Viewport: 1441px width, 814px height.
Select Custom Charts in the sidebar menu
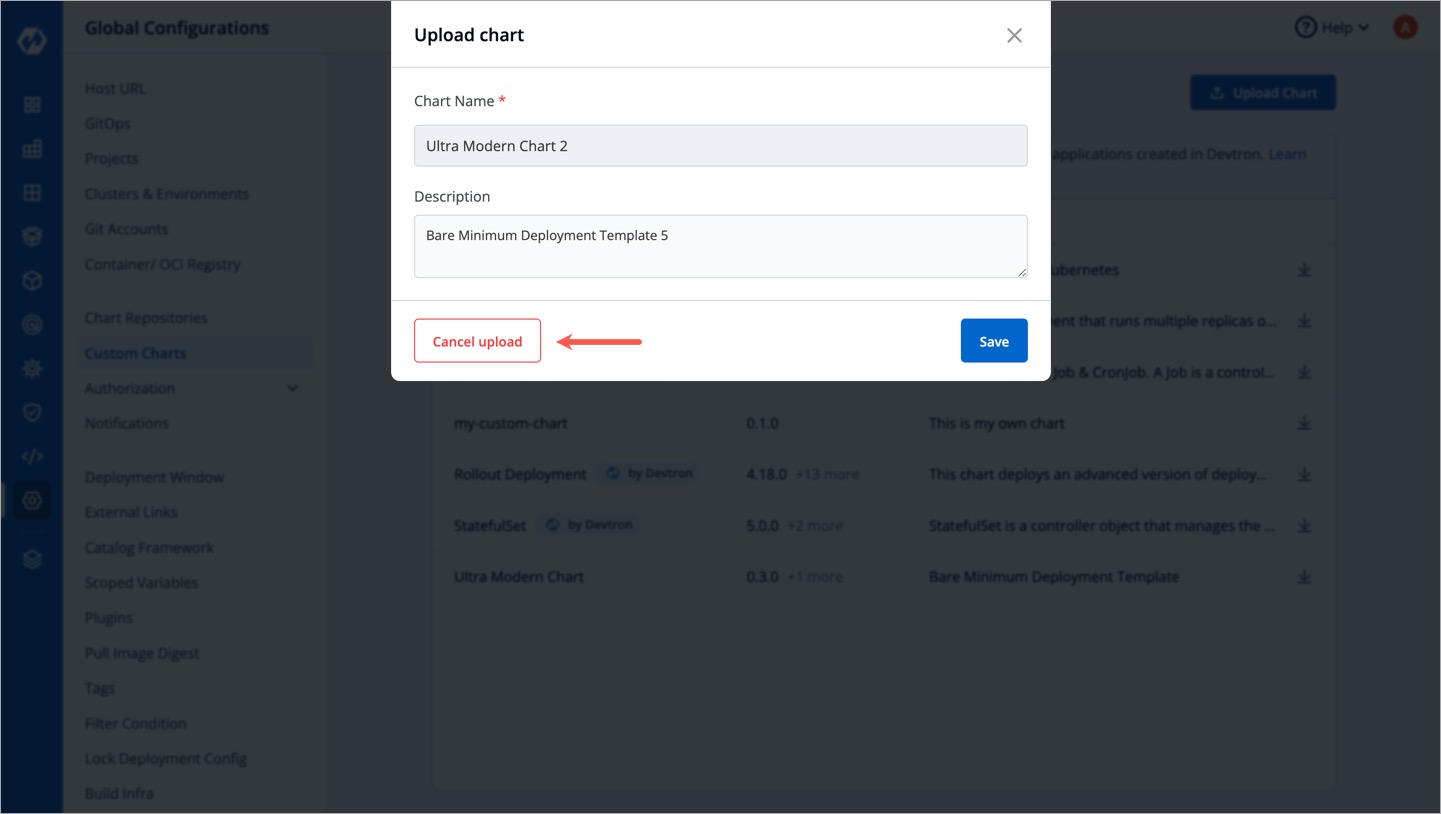[x=135, y=353]
